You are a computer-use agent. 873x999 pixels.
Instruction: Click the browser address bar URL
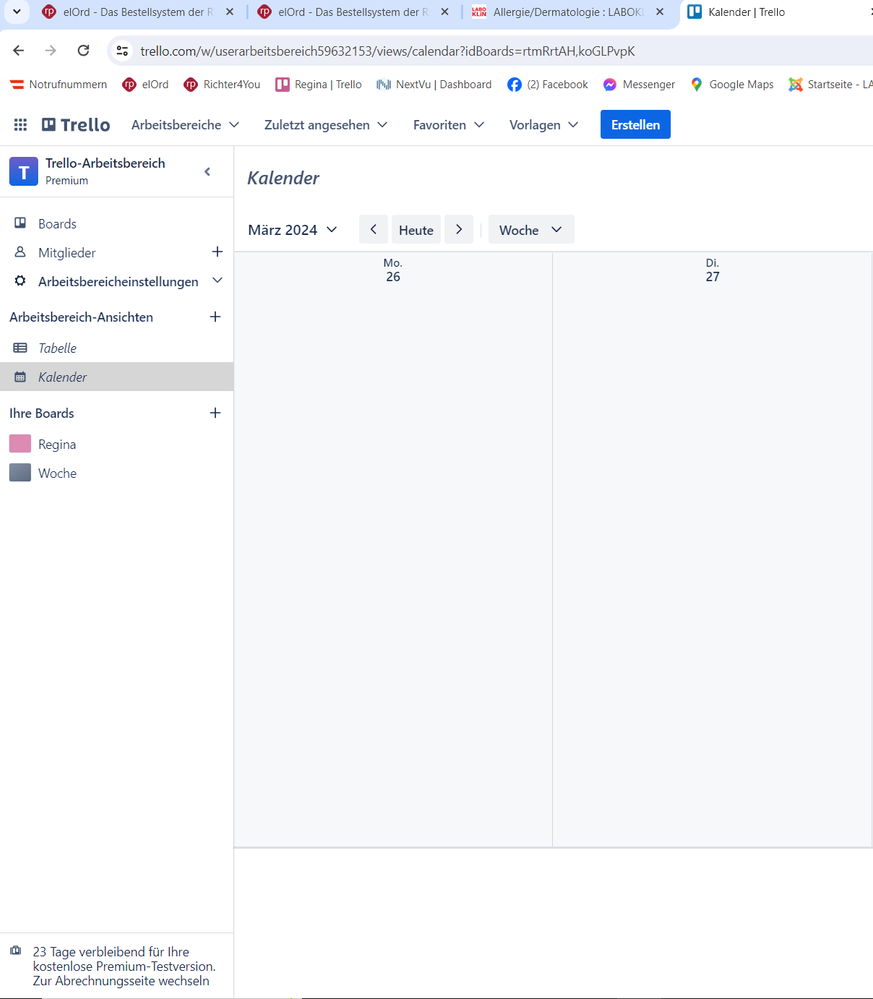tap(387, 51)
